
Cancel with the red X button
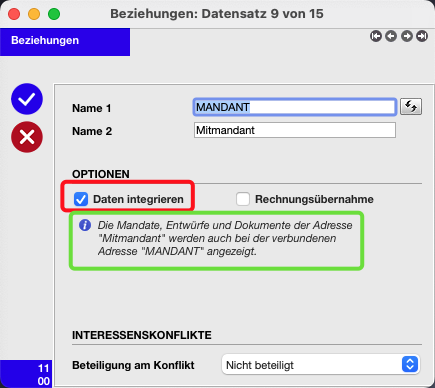27,137
